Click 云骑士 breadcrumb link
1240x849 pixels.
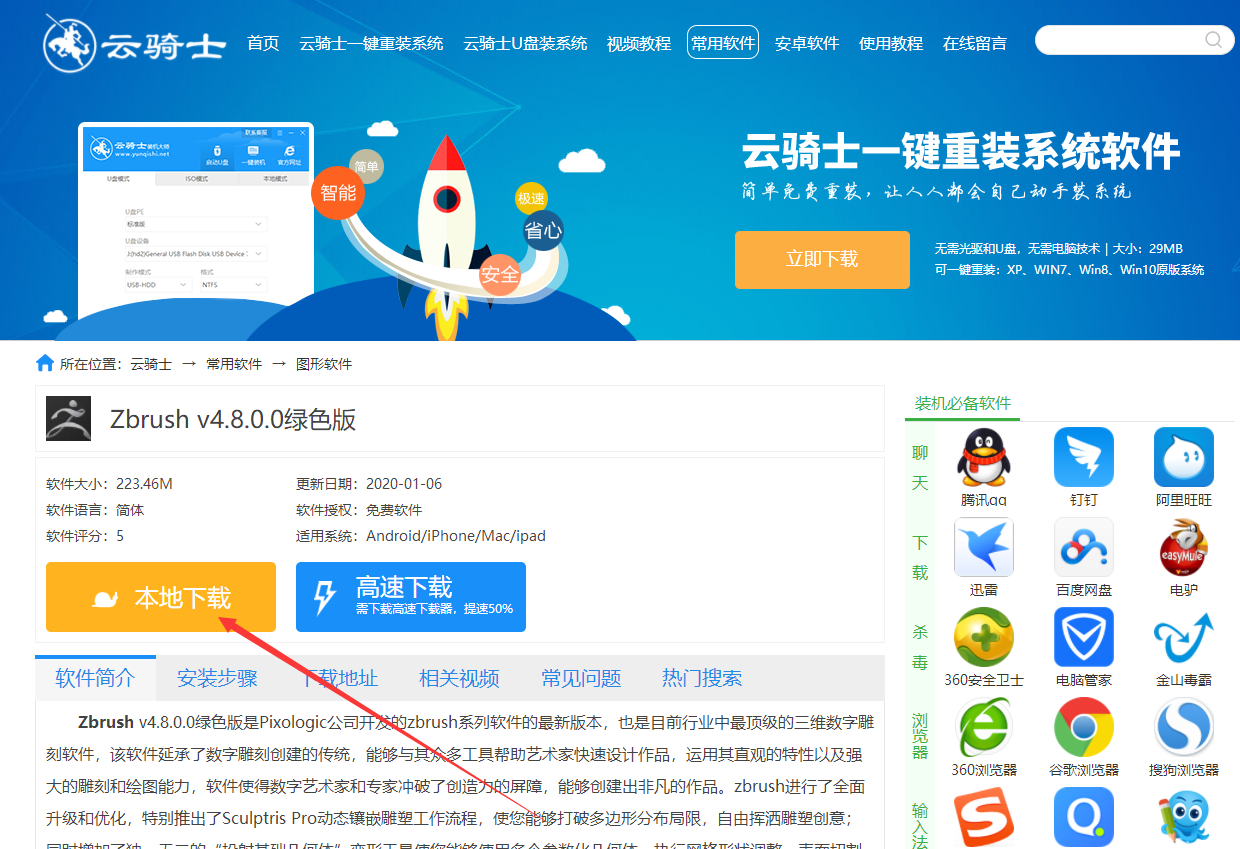click(151, 364)
